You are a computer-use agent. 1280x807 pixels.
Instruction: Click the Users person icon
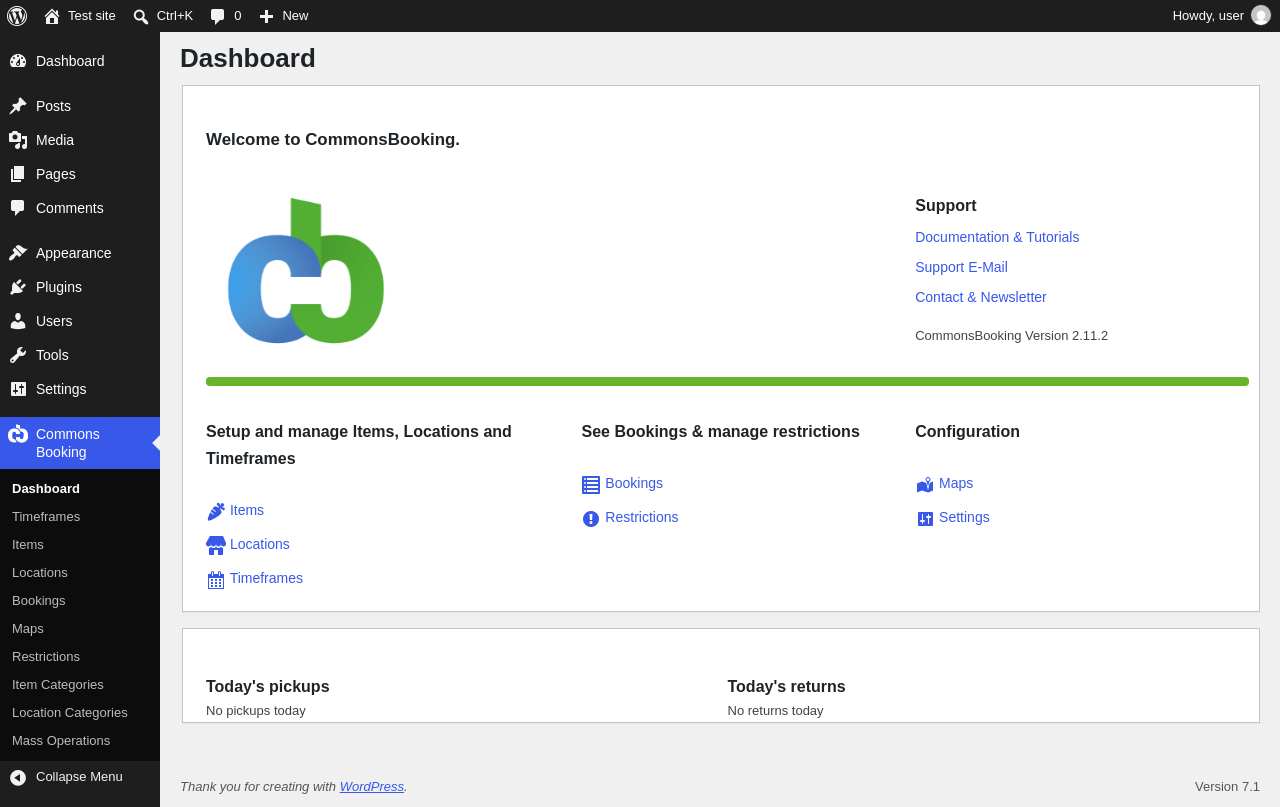(18, 321)
